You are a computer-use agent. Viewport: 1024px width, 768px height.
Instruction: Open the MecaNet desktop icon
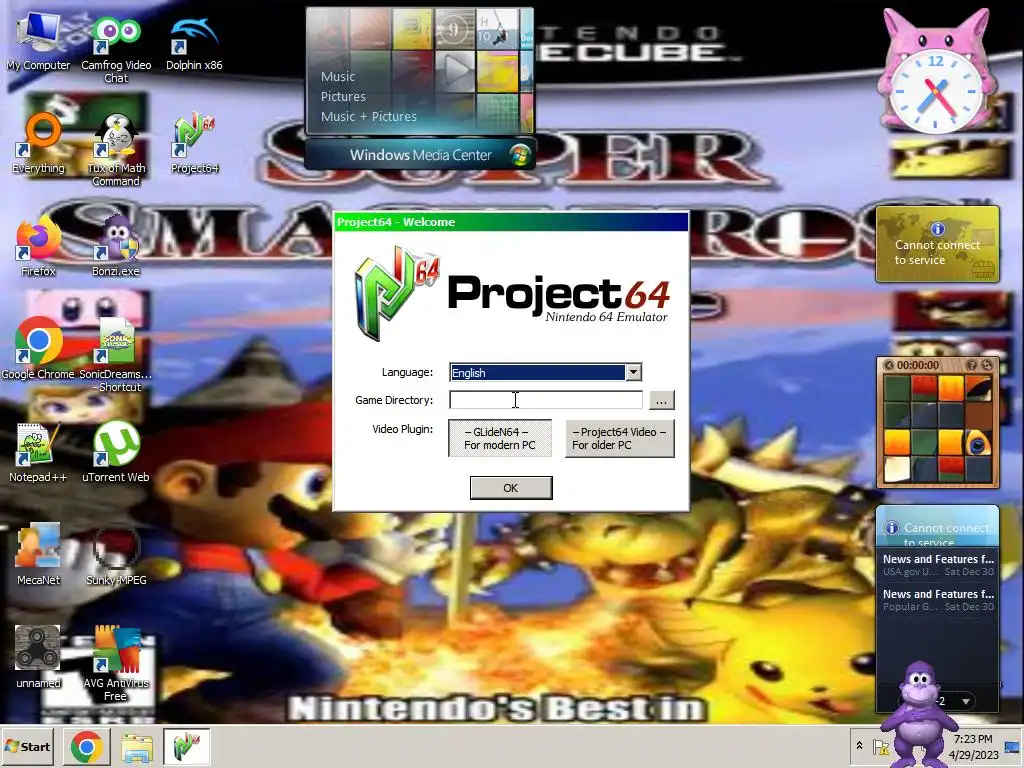[x=38, y=555]
